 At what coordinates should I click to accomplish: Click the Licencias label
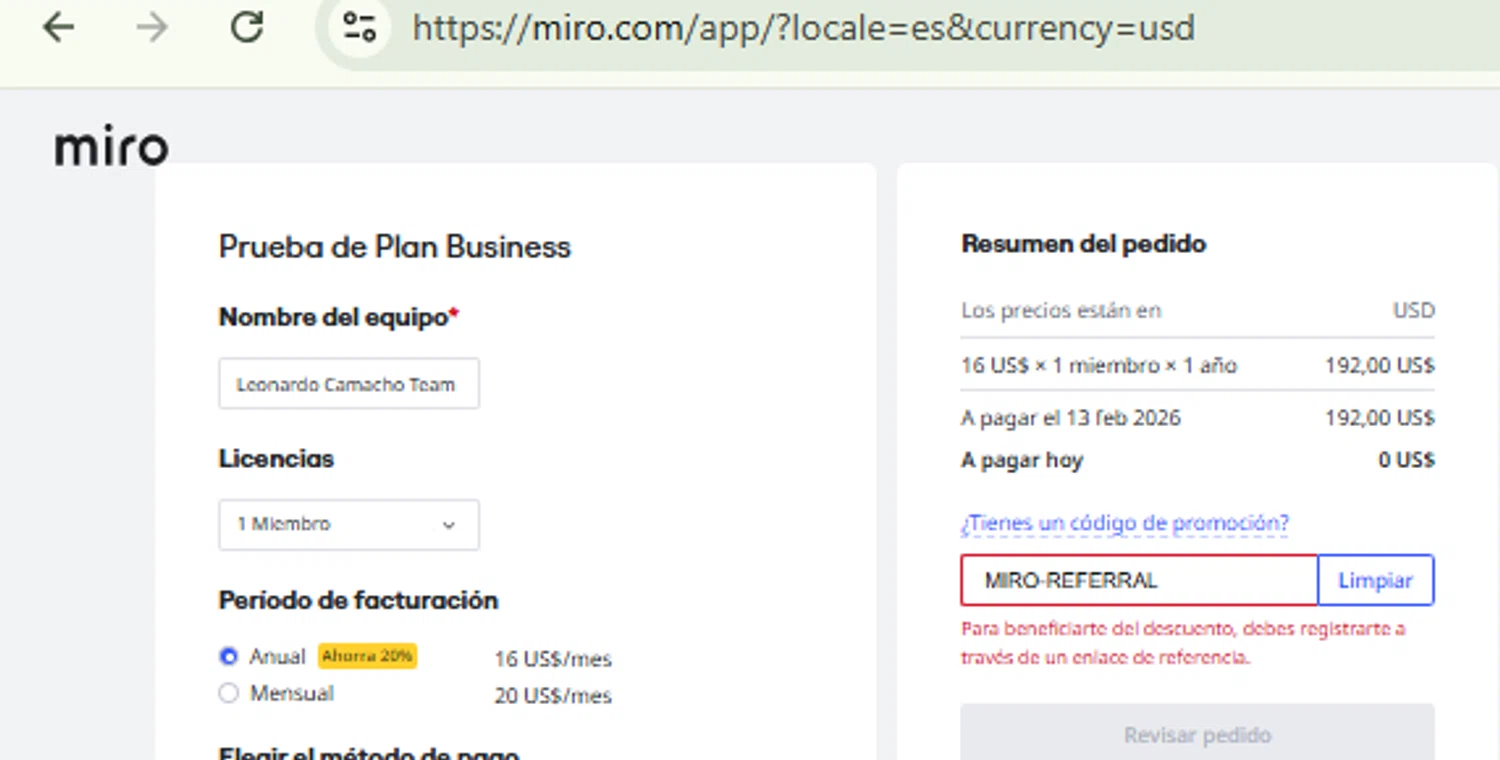click(x=276, y=458)
